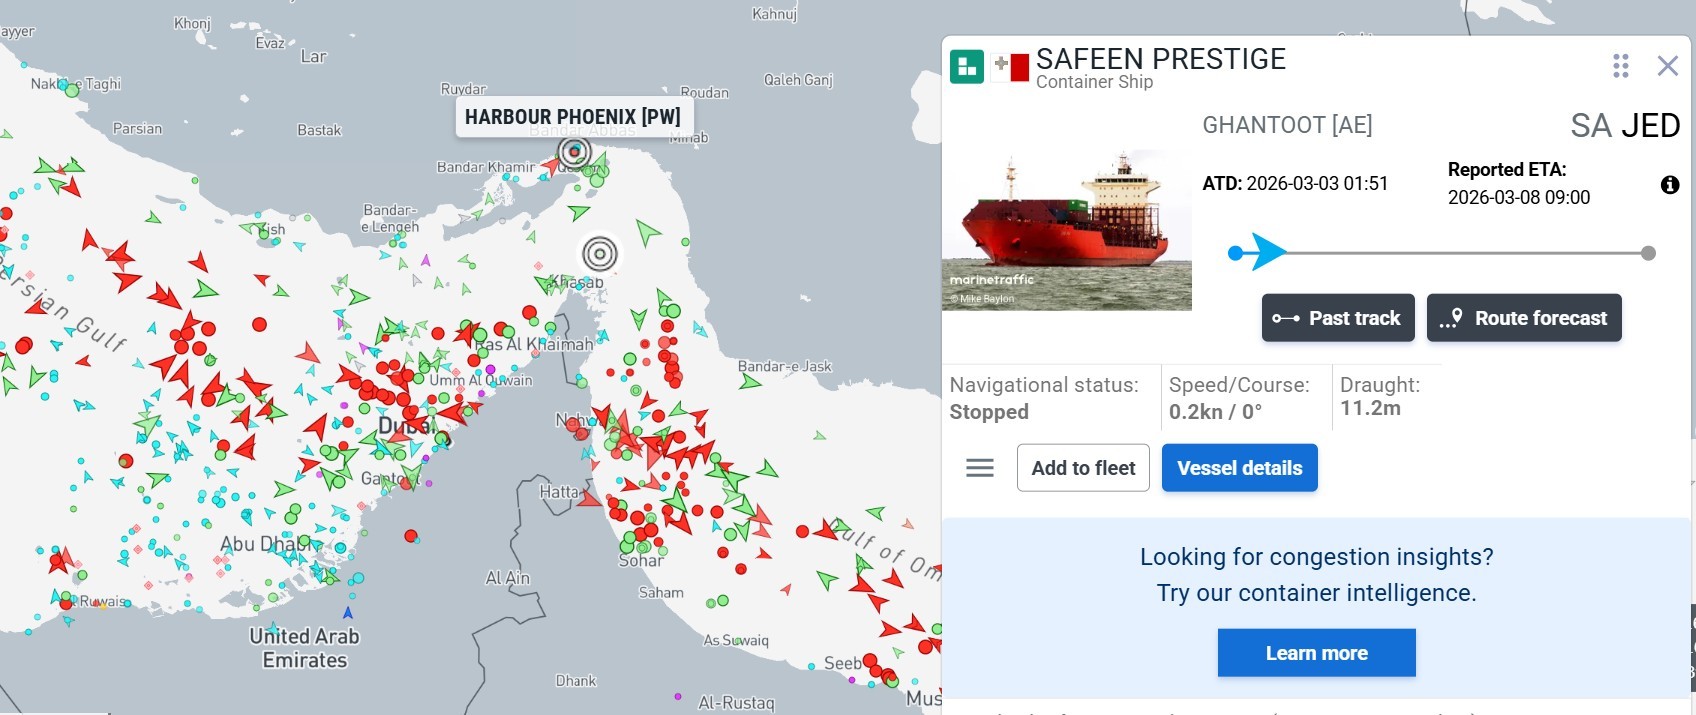The image size is (1696, 715).
Task: Open the green vessel type icon
Action: [x=967, y=67]
